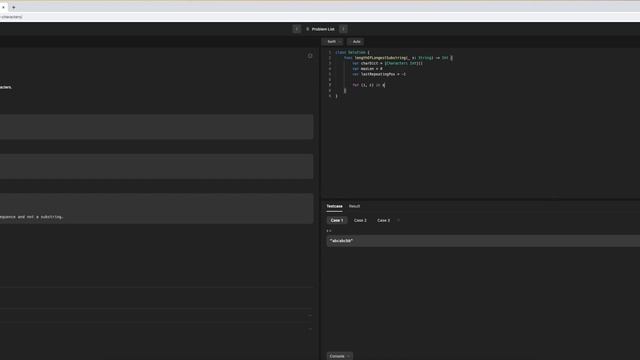Go to the previous problem arrow
This screenshot has width=640, height=360.
[297, 29]
